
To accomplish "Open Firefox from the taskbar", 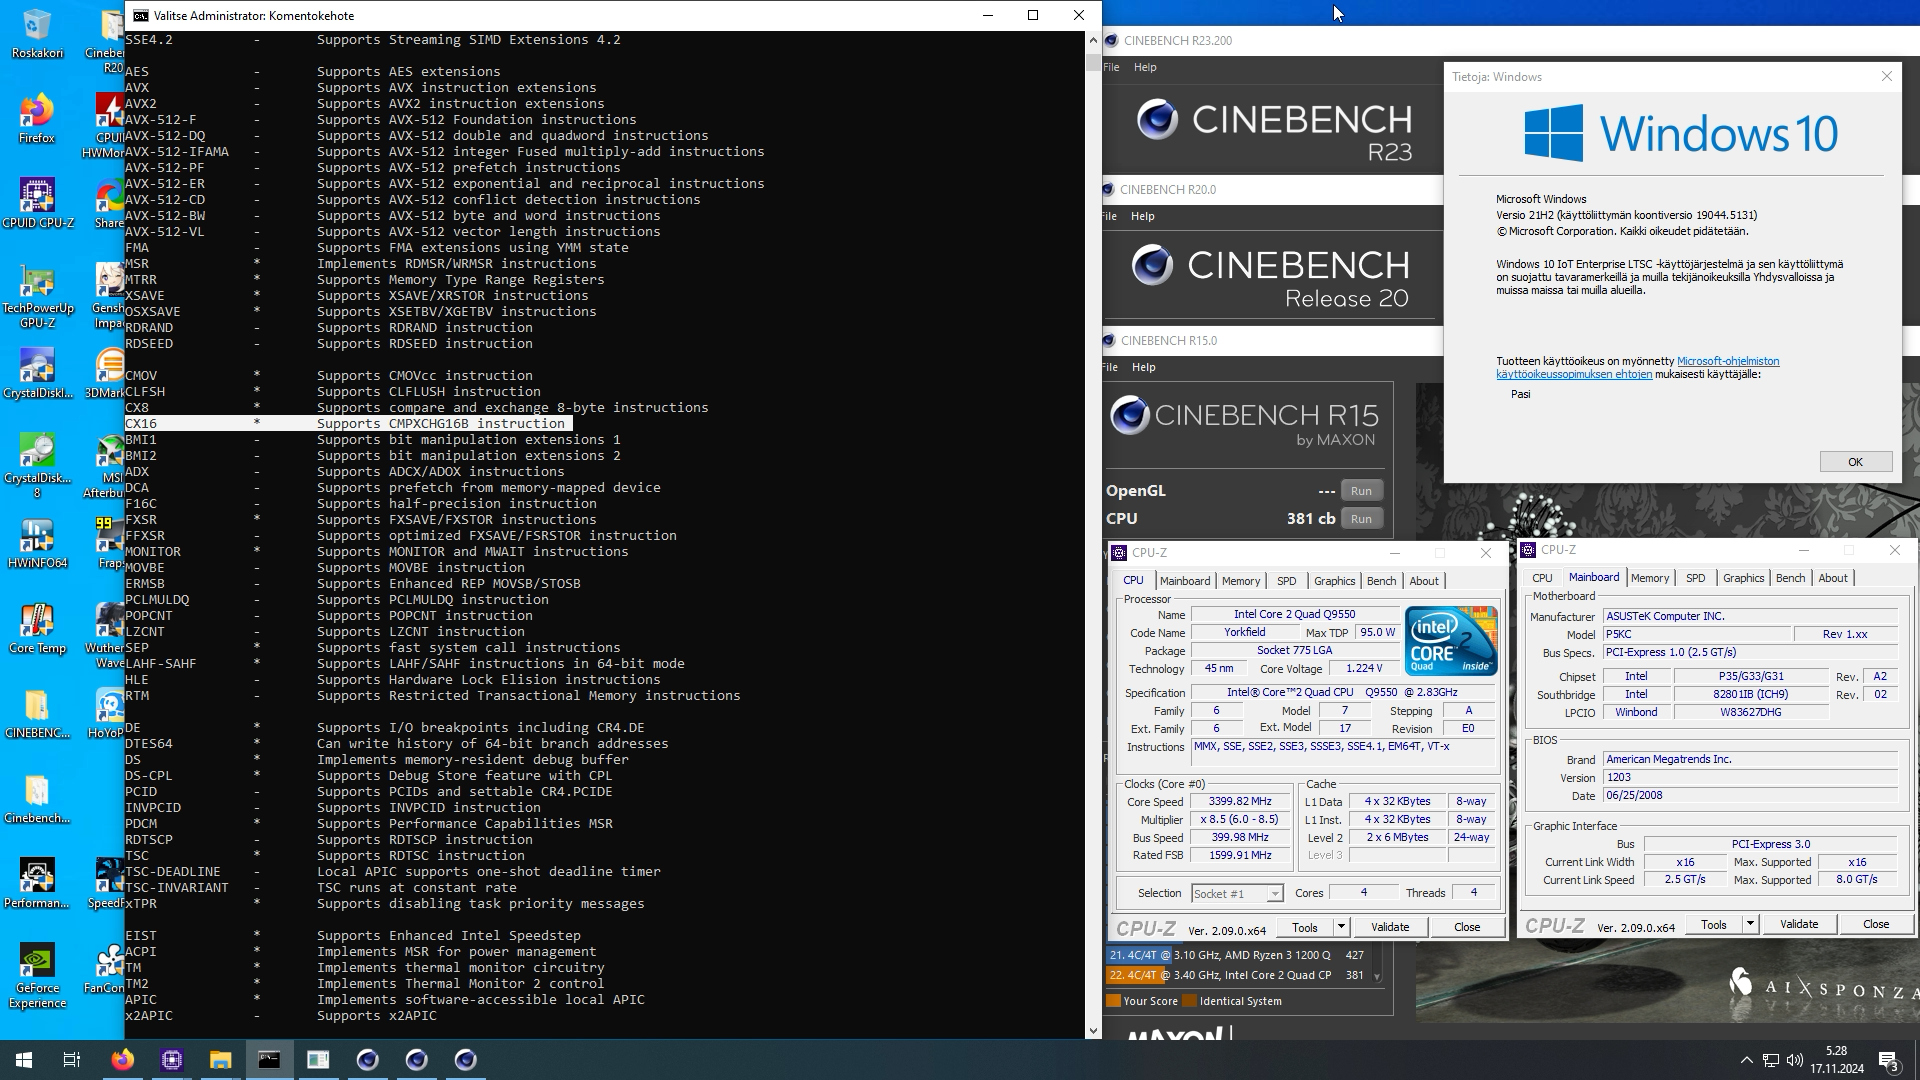I will pyautogui.click(x=122, y=1060).
